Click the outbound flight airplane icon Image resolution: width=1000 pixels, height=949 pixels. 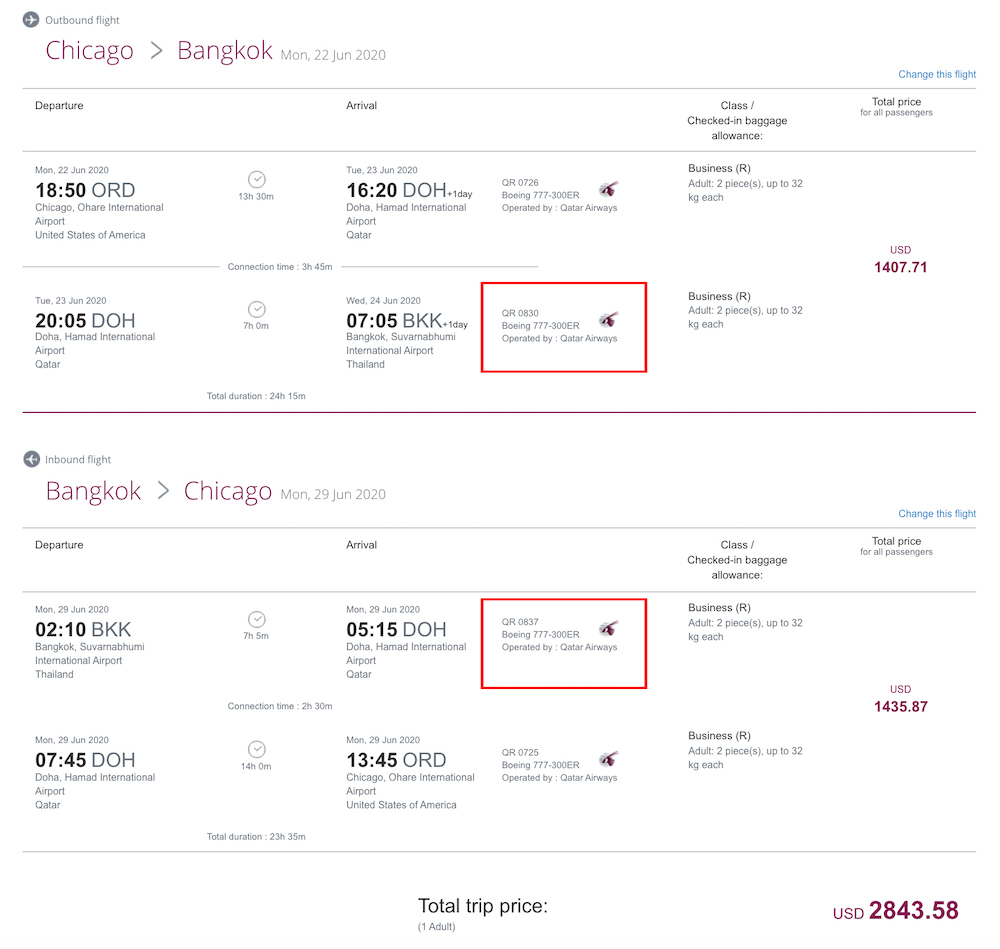[x=31, y=20]
